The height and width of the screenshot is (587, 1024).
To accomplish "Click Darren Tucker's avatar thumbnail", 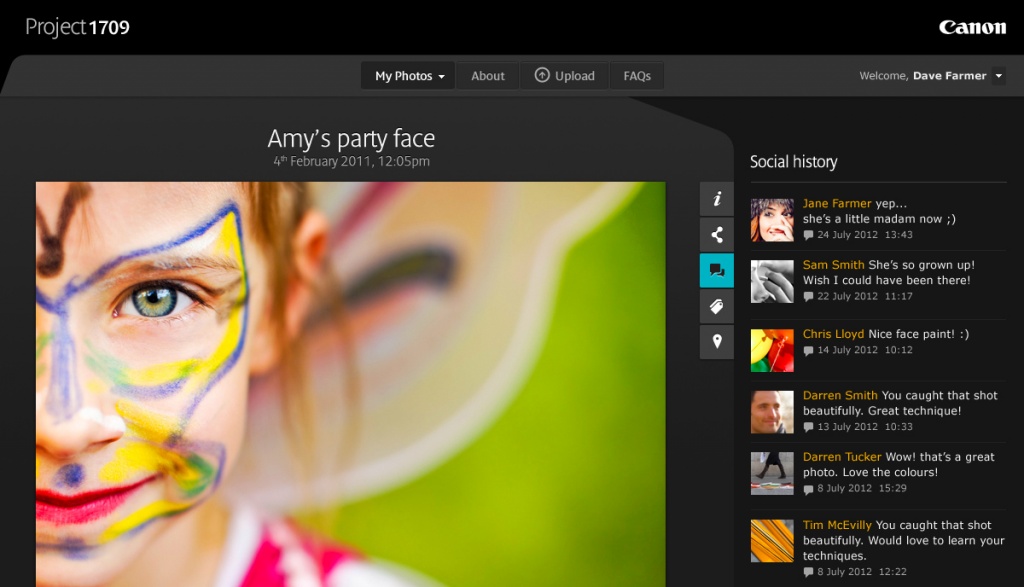I will click(x=772, y=473).
